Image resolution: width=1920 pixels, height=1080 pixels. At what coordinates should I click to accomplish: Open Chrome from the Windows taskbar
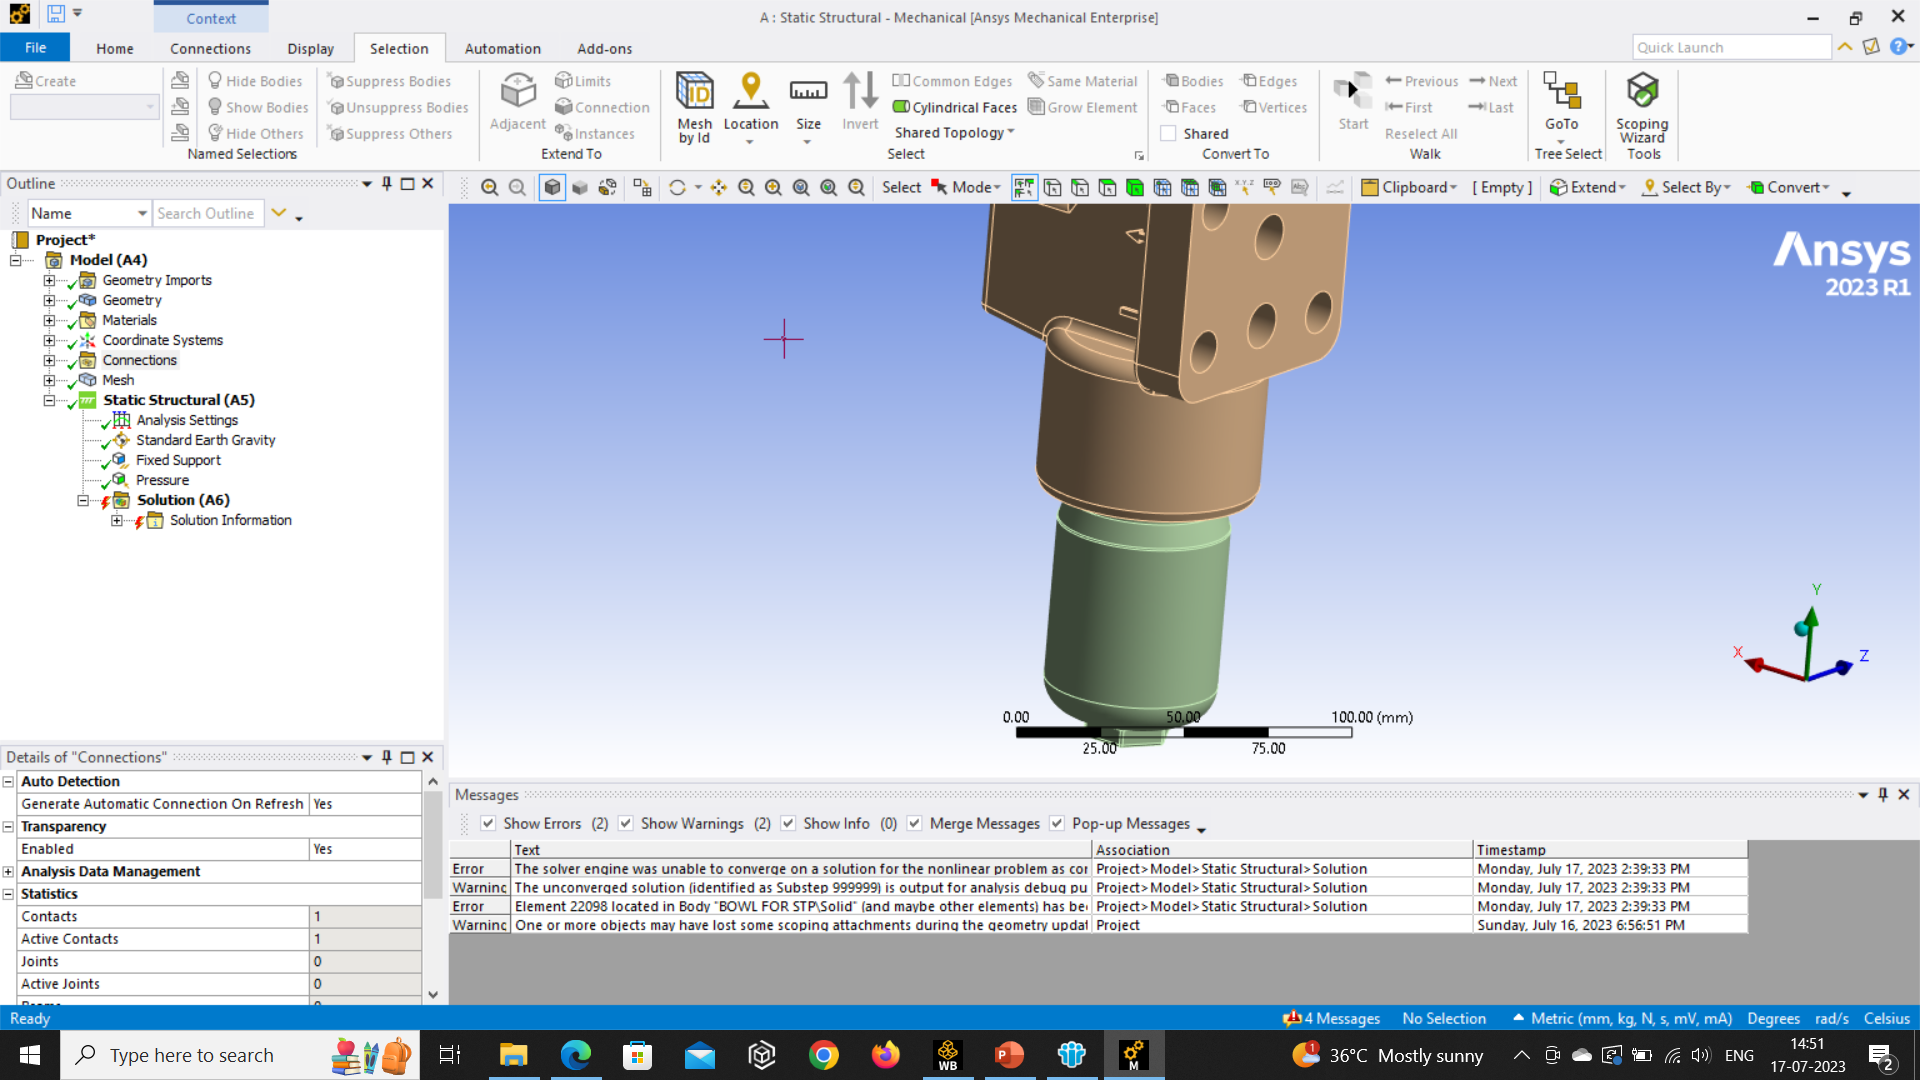click(x=824, y=1055)
